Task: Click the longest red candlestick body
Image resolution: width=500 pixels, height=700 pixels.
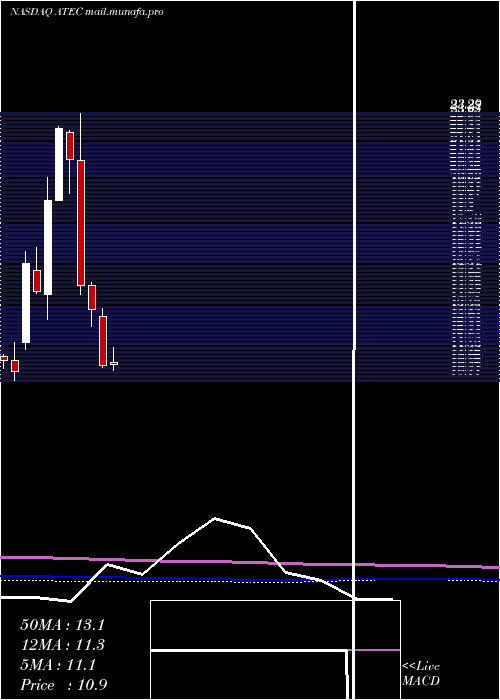Action: tap(81, 223)
